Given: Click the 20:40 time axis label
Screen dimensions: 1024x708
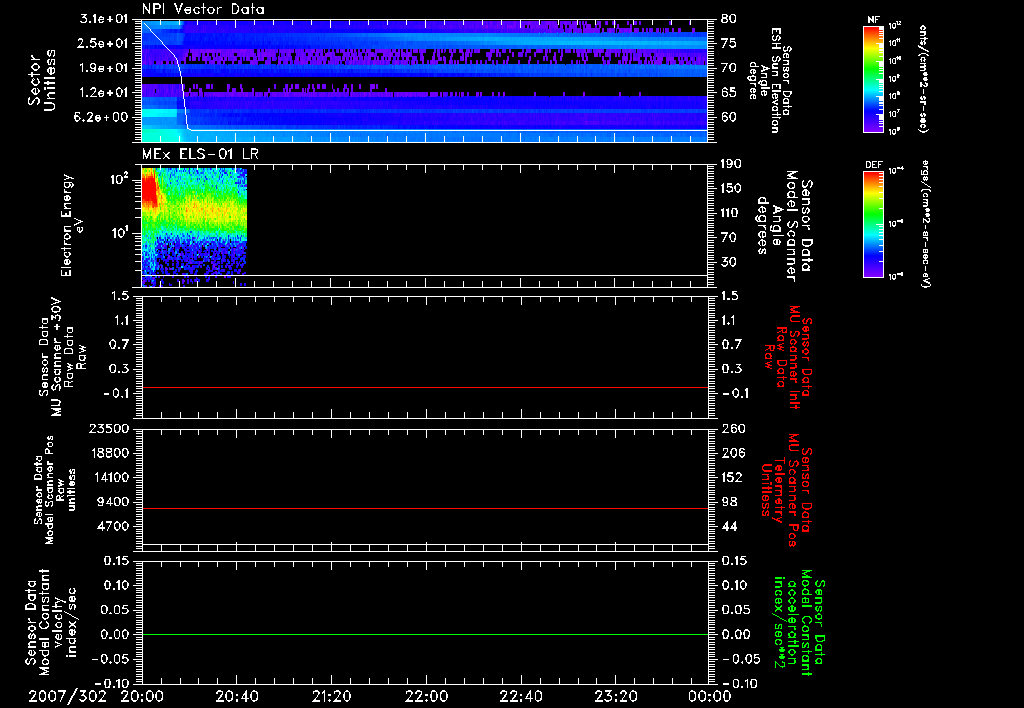Looking at the screenshot, I should [236, 696].
